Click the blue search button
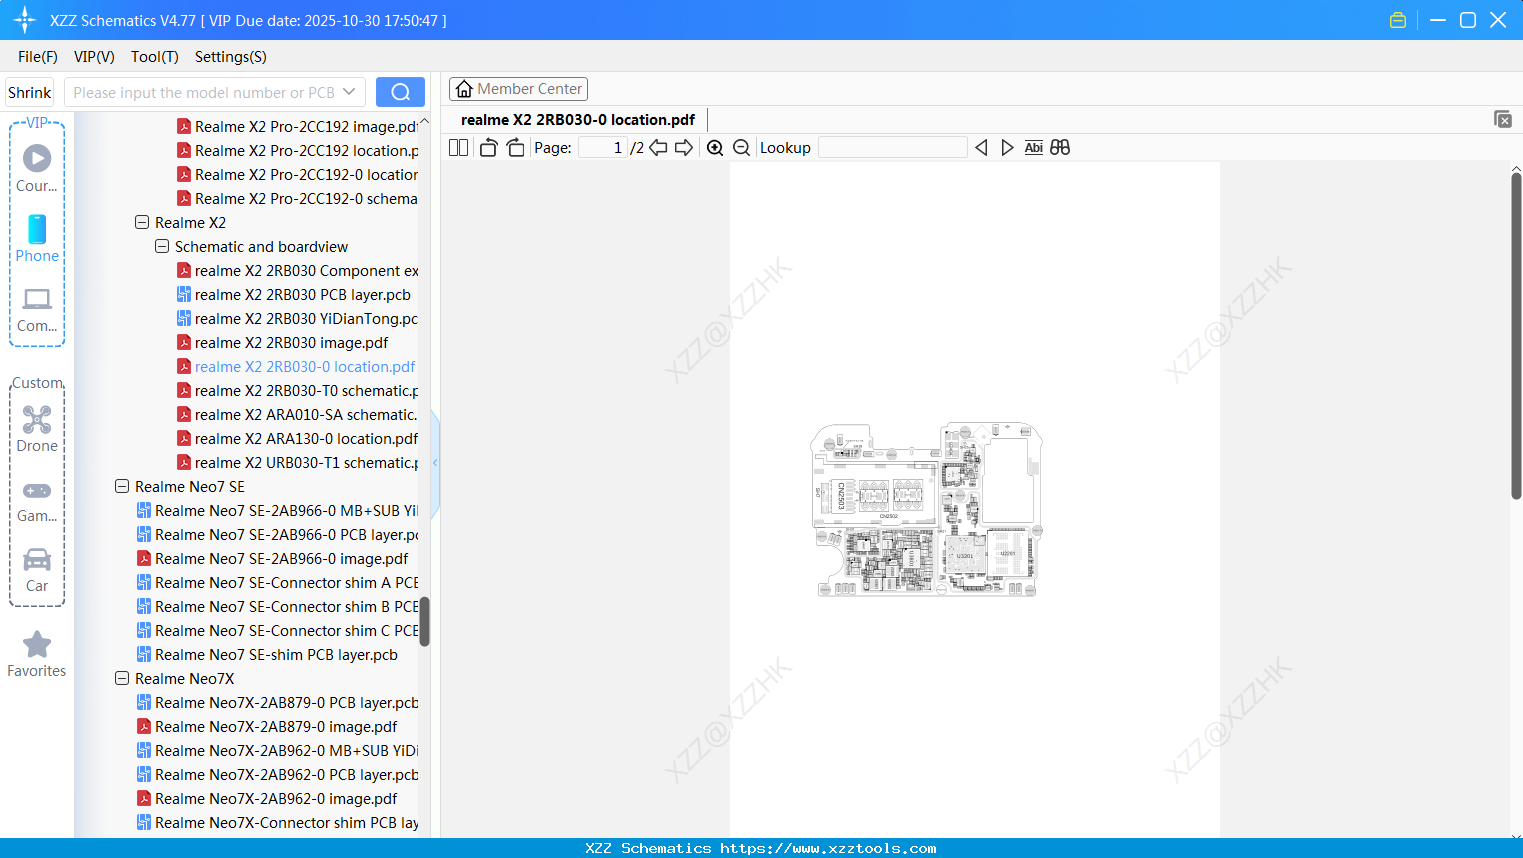Screen dimensions: 1523x858 (400, 92)
